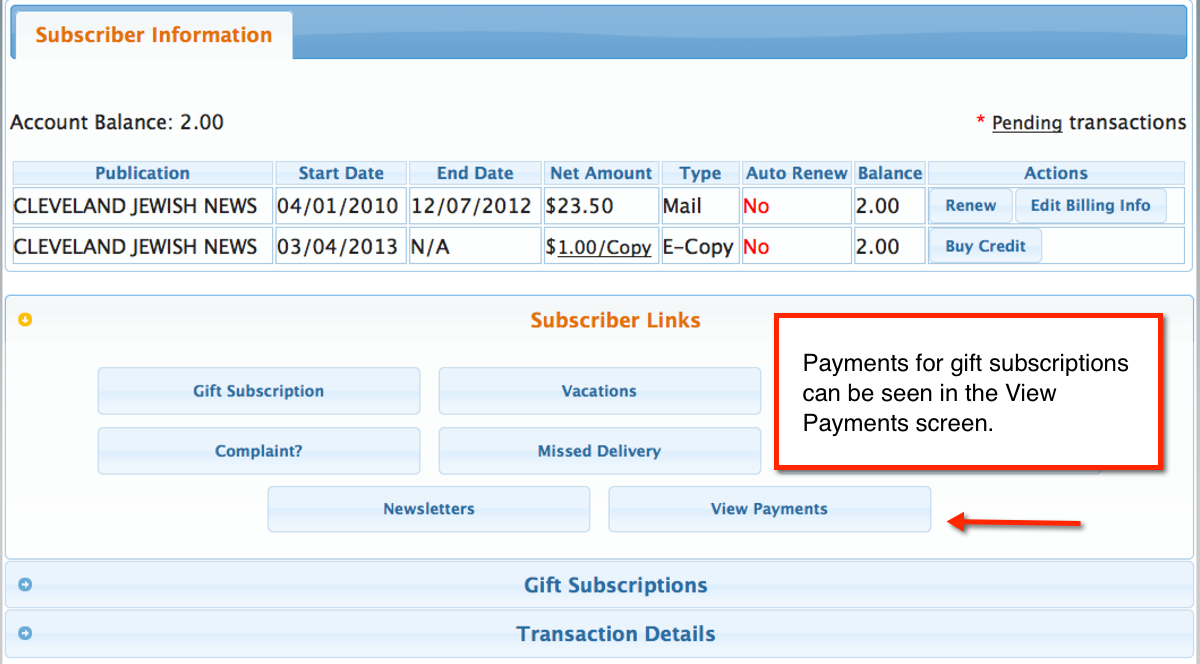Click the Mail type cell
The image size is (1200, 664).
(700, 206)
